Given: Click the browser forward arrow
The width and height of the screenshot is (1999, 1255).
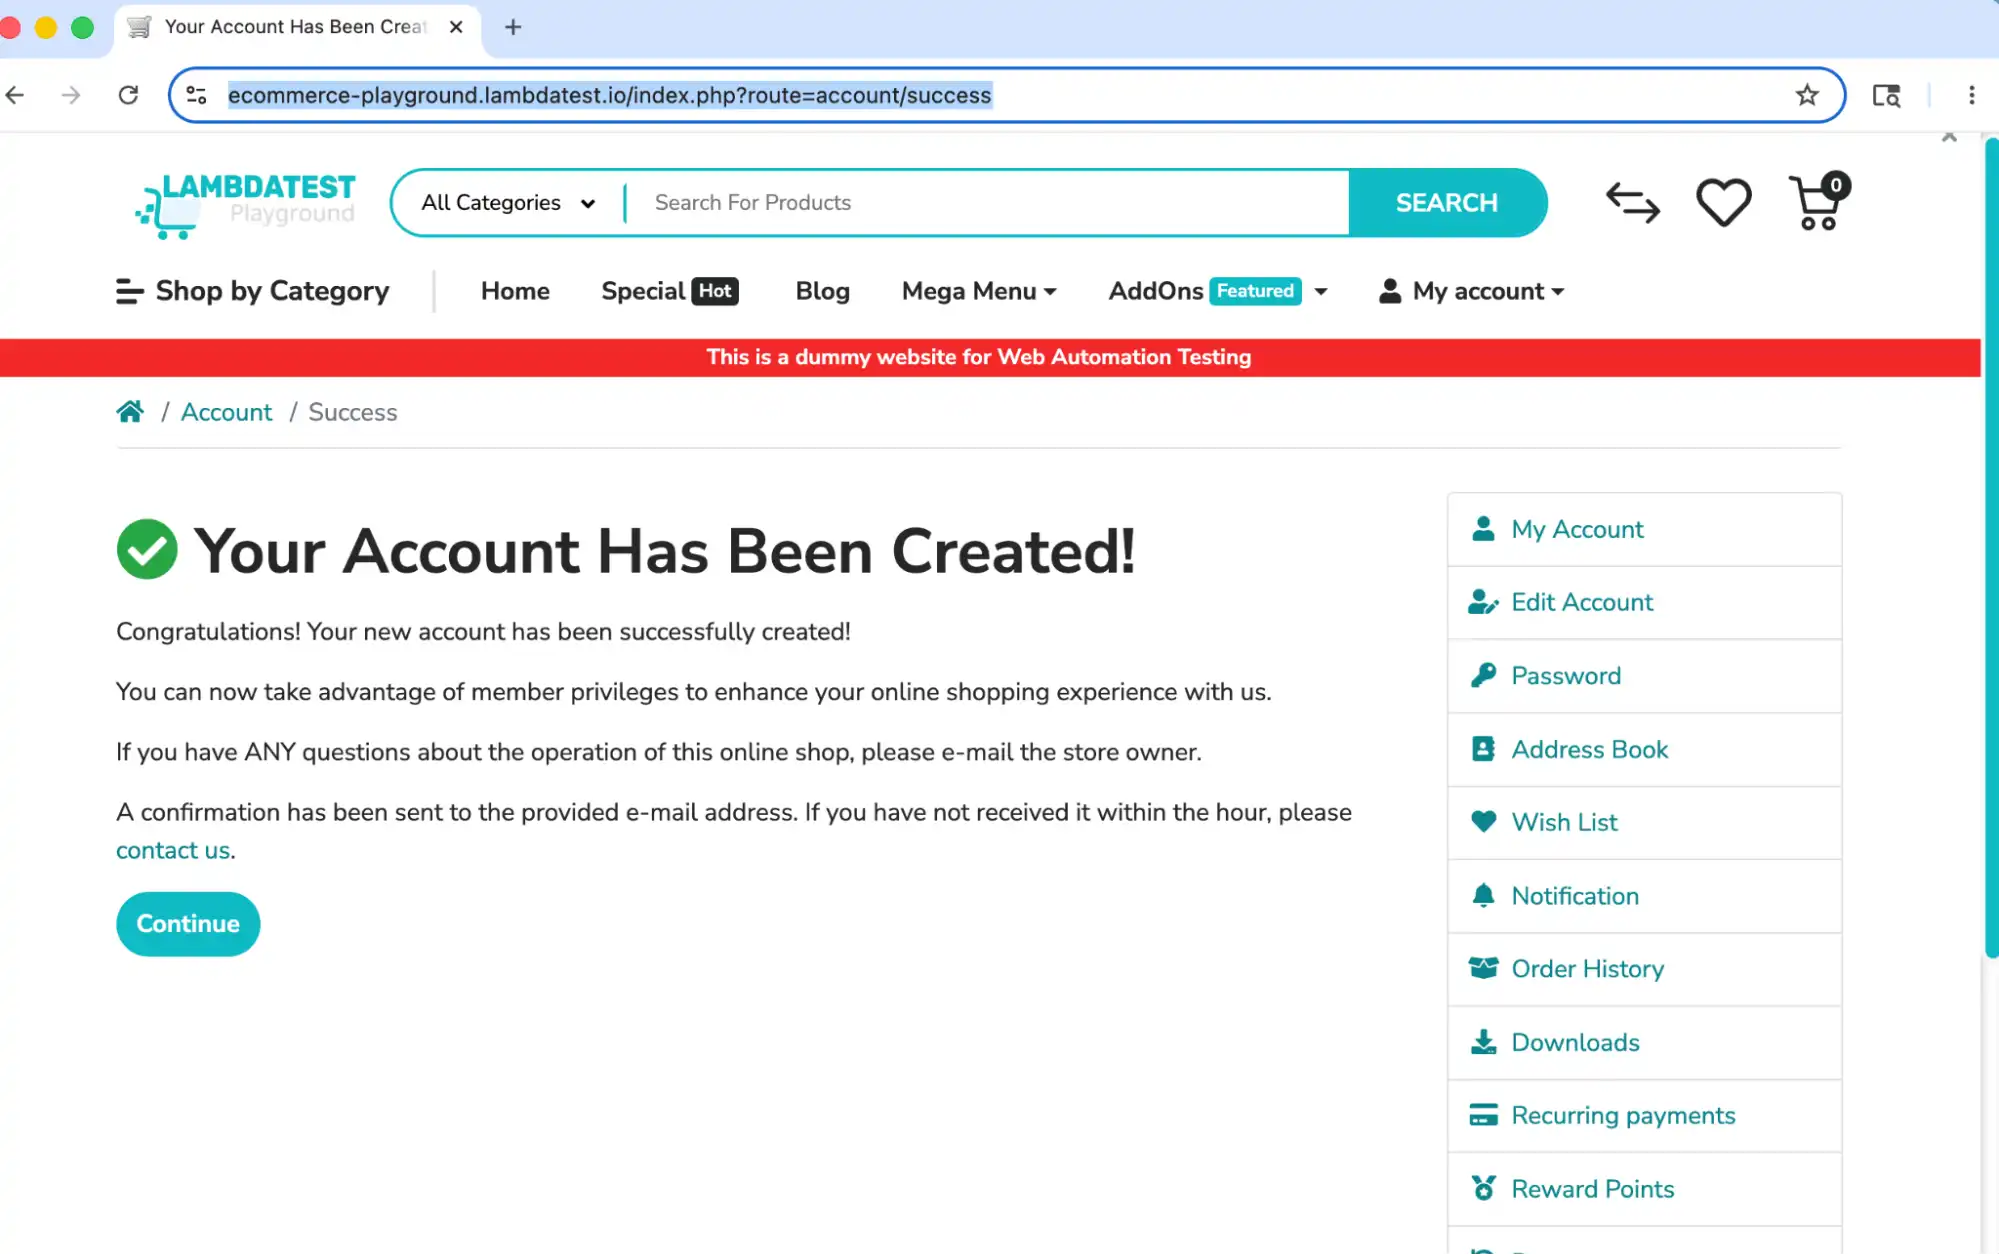Looking at the screenshot, I should click(71, 95).
